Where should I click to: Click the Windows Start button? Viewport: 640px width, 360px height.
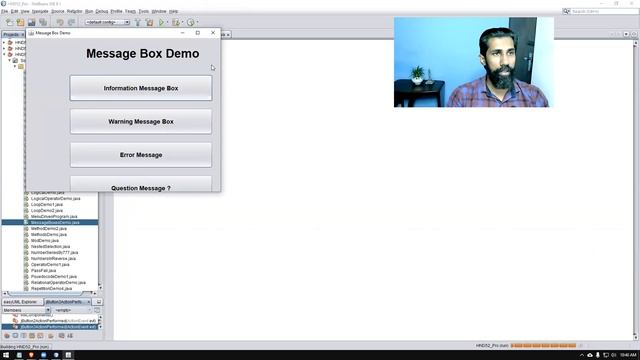[6, 355]
